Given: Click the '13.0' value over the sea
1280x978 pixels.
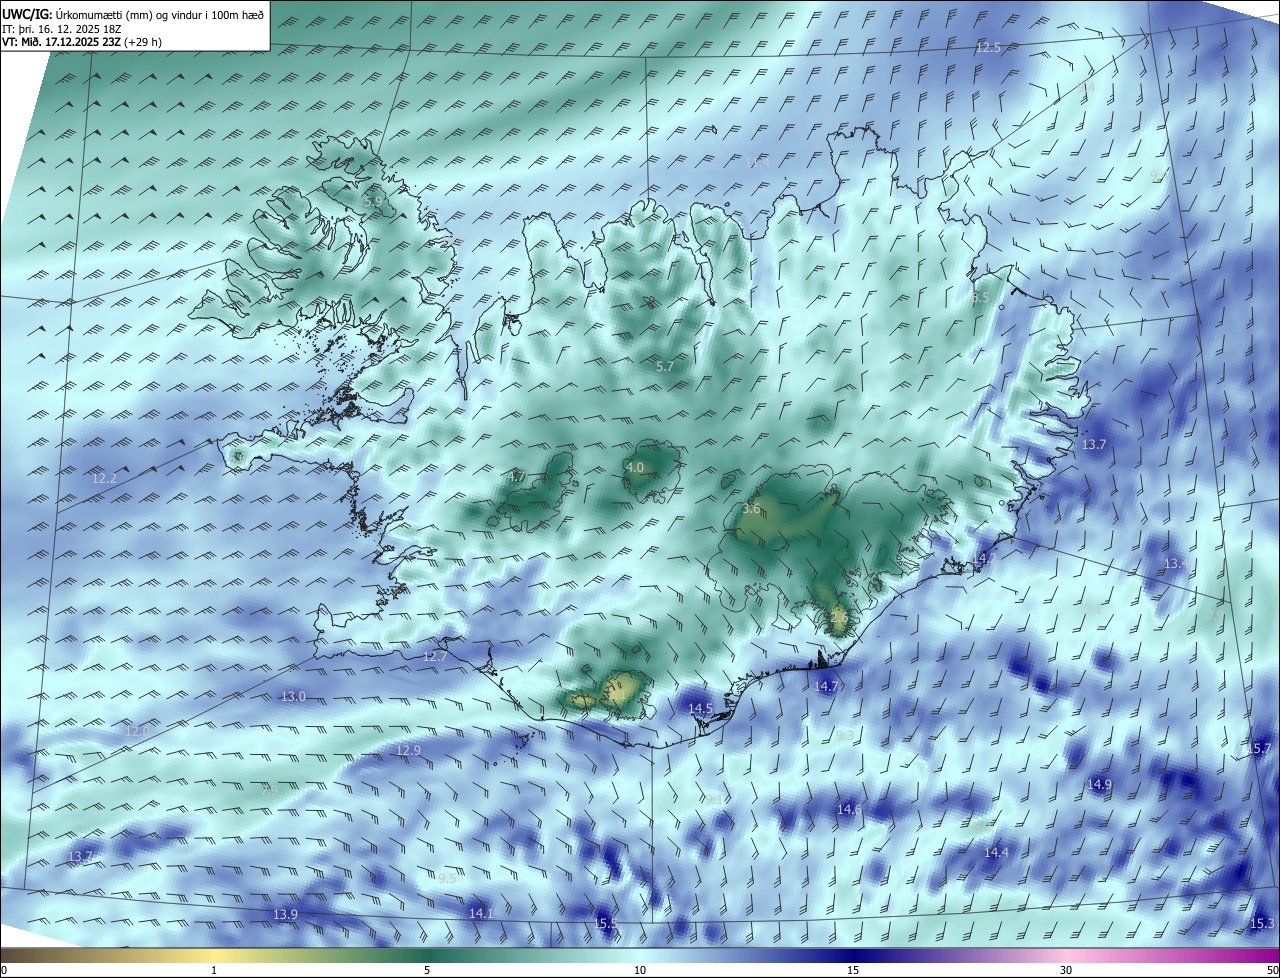Looking at the screenshot, I should click(x=293, y=696).
